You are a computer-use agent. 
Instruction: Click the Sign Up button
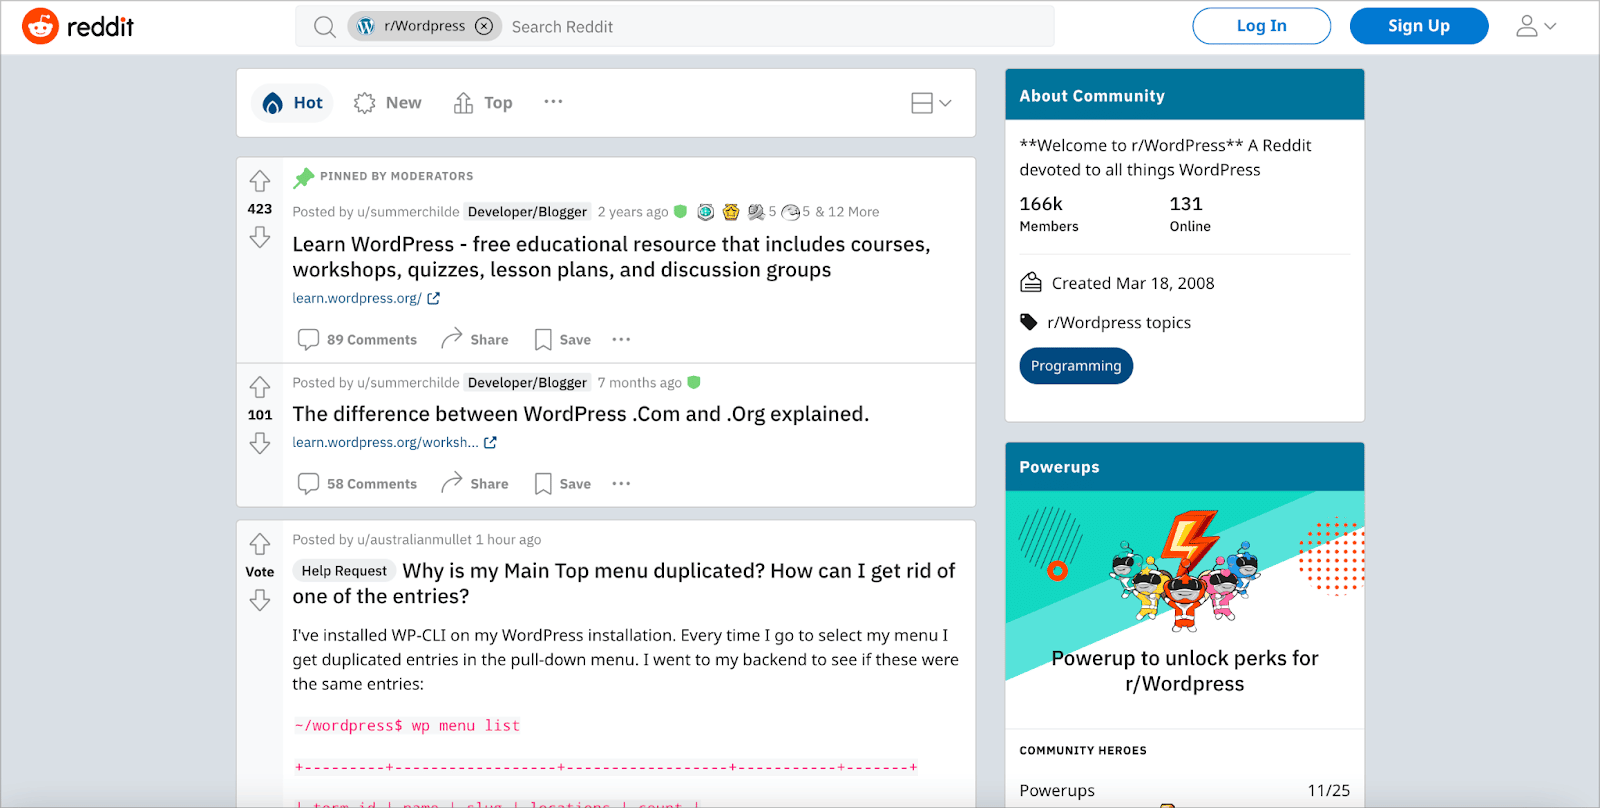click(x=1418, y=26)
